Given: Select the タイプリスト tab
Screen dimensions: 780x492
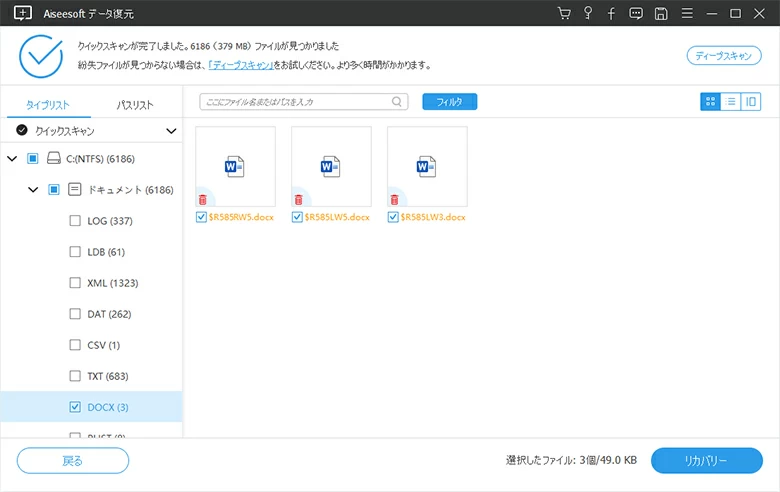Looking at the screenshot, I should [x=47, y=105].
